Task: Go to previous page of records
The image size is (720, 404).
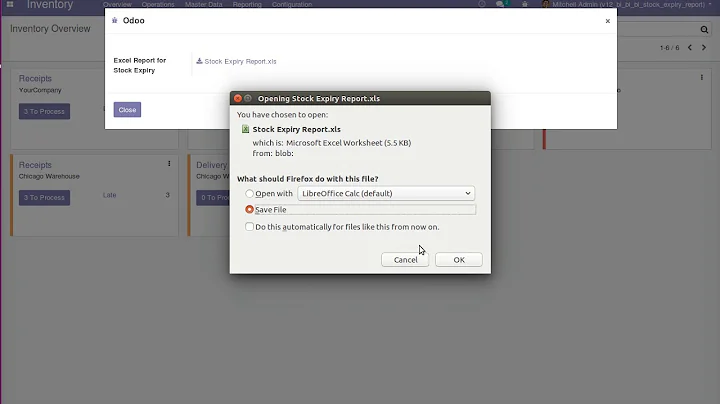Action: click(690, 47)
